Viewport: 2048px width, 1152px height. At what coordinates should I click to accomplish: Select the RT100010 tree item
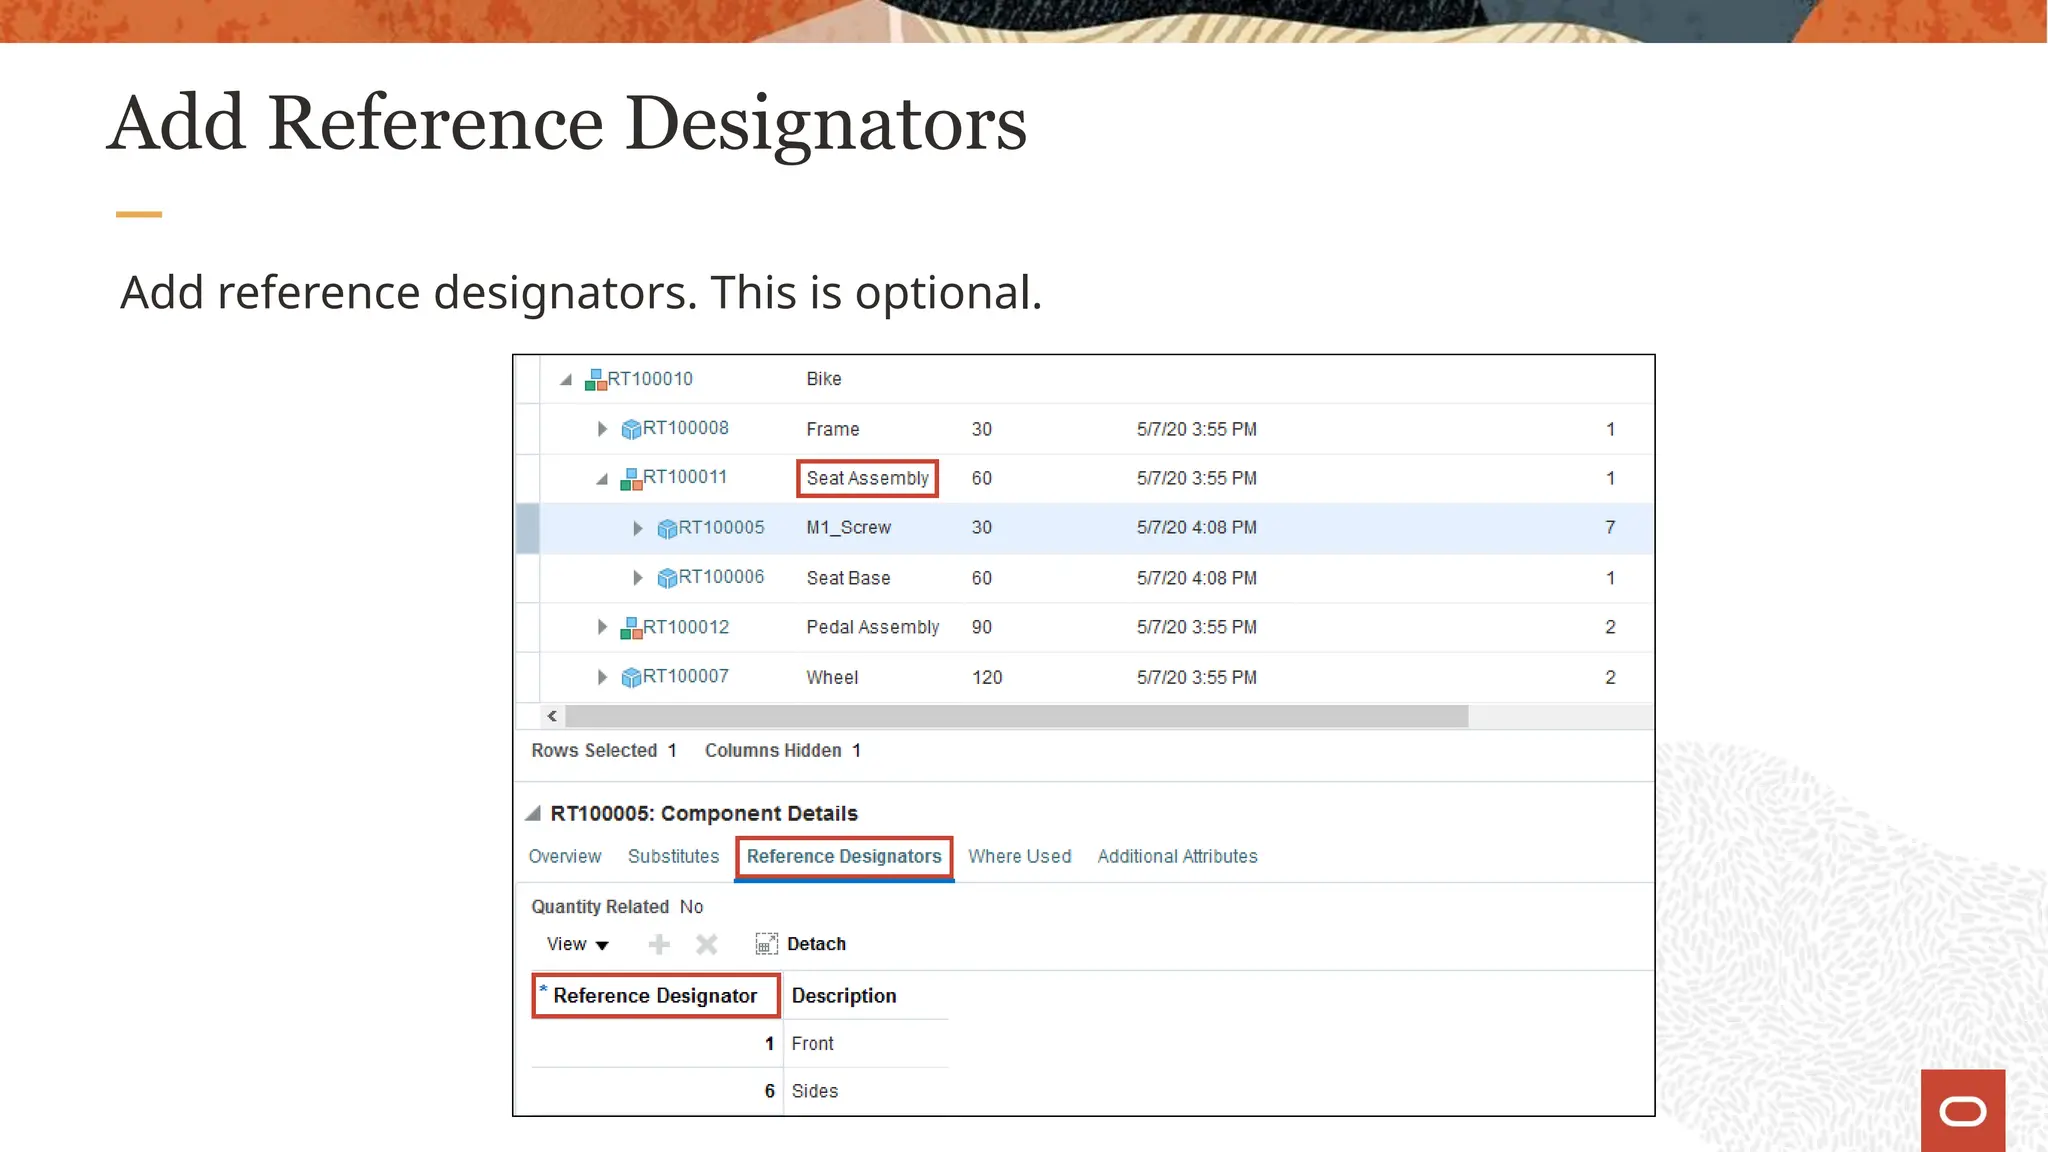[650, 379]
